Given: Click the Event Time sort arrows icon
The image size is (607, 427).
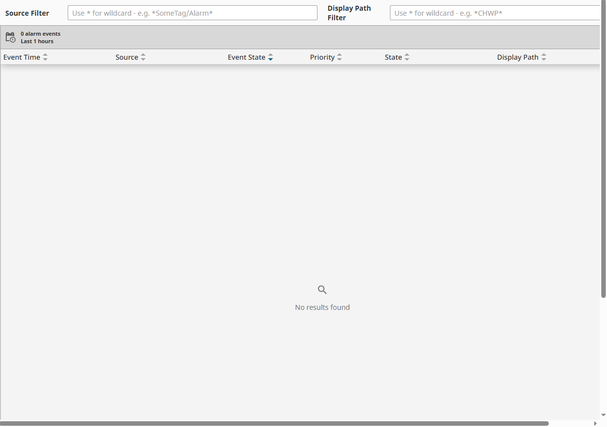Looking at the screenshot, I should click(45, 57).
